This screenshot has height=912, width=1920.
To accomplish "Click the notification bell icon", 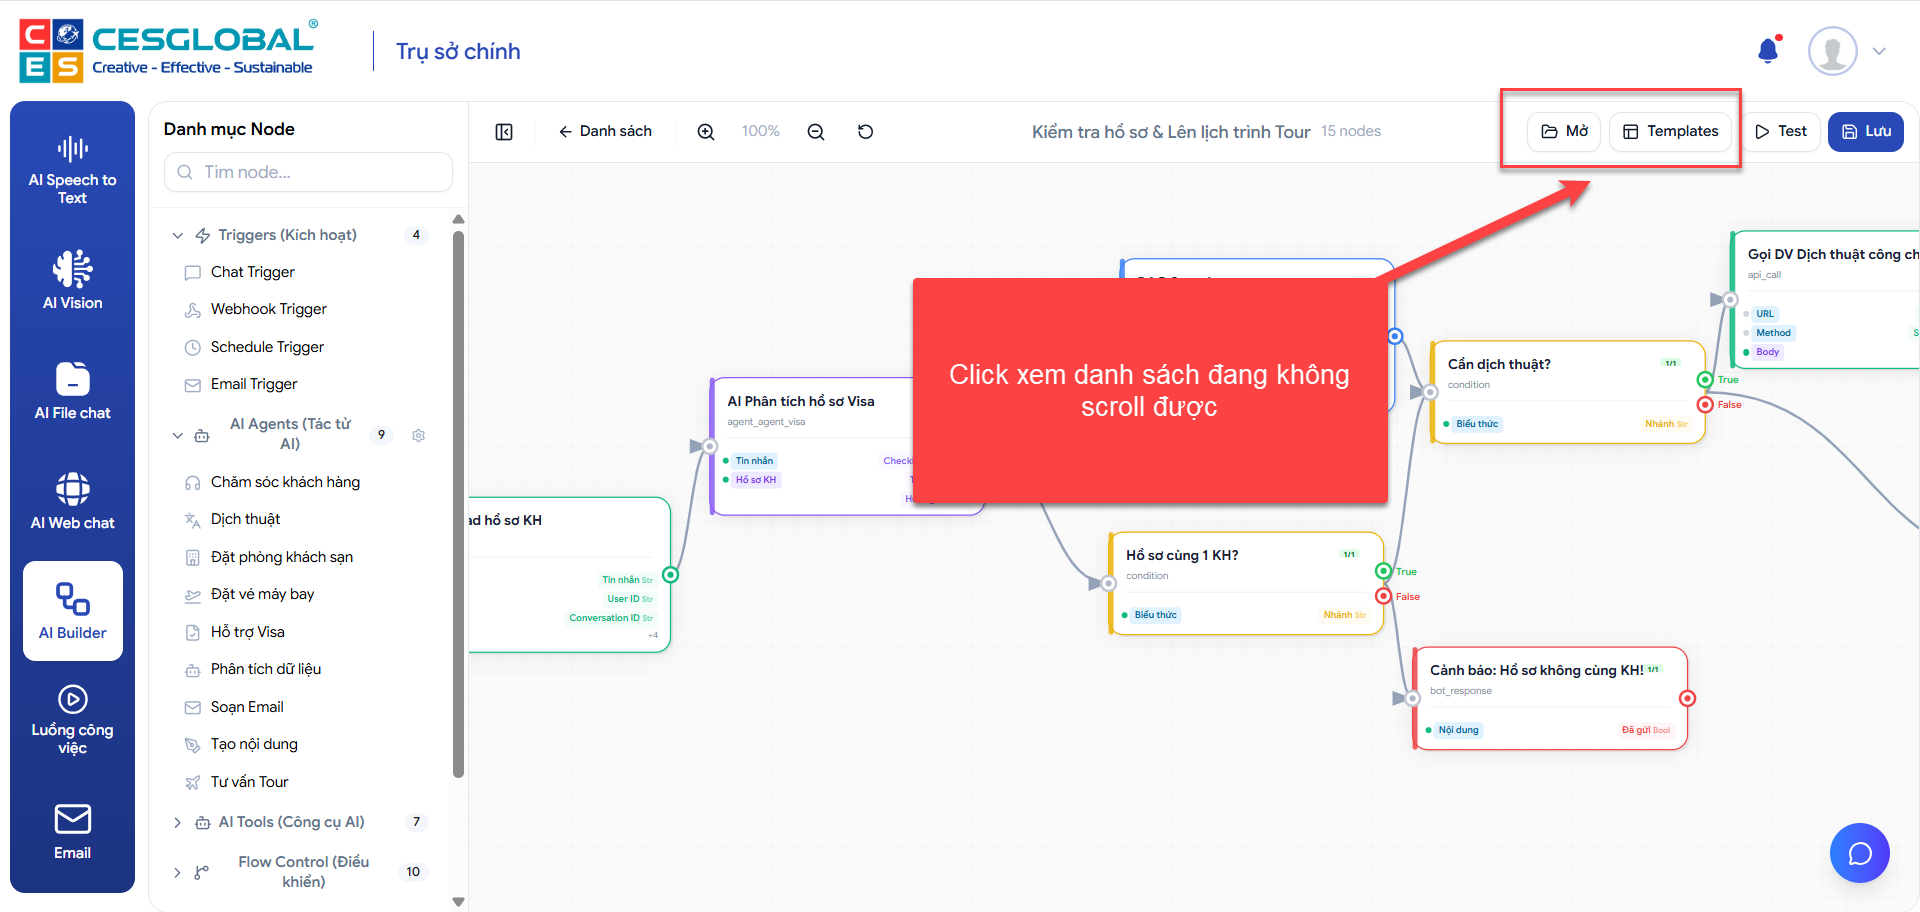I will pyautogui.click(x=1768, y=51).
